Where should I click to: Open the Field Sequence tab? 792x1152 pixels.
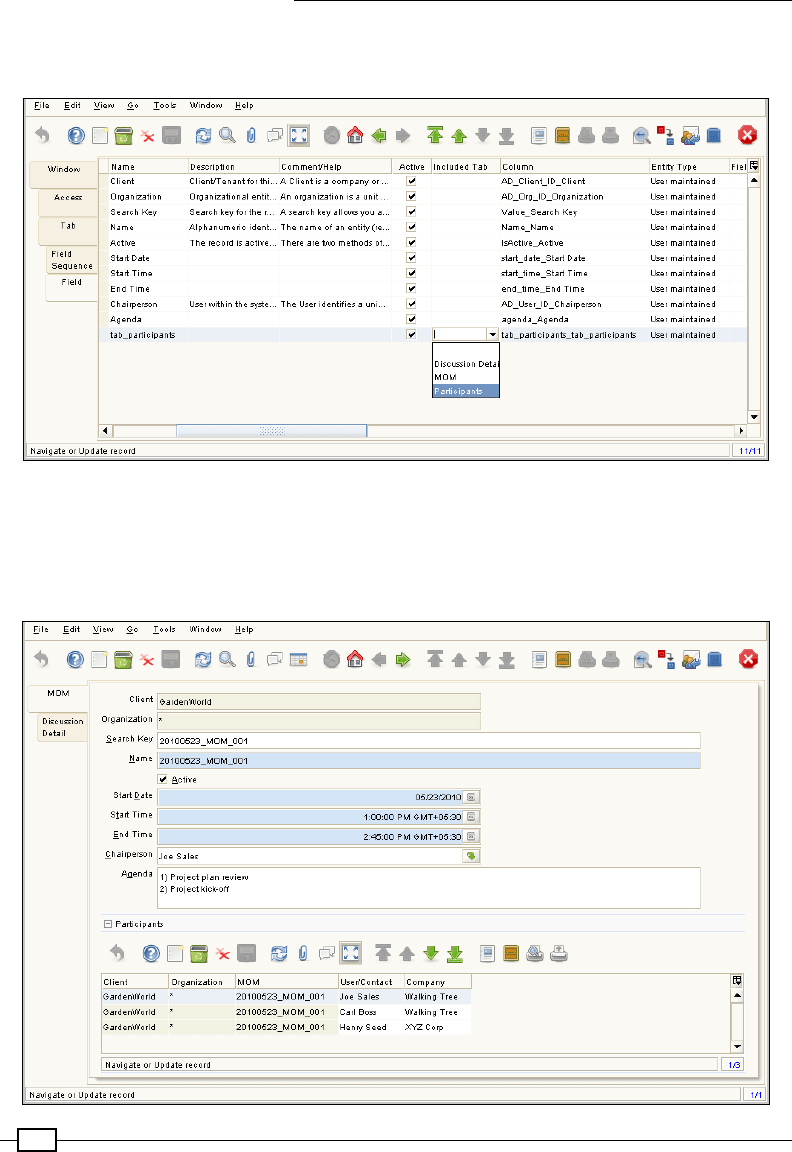point(72,260)
